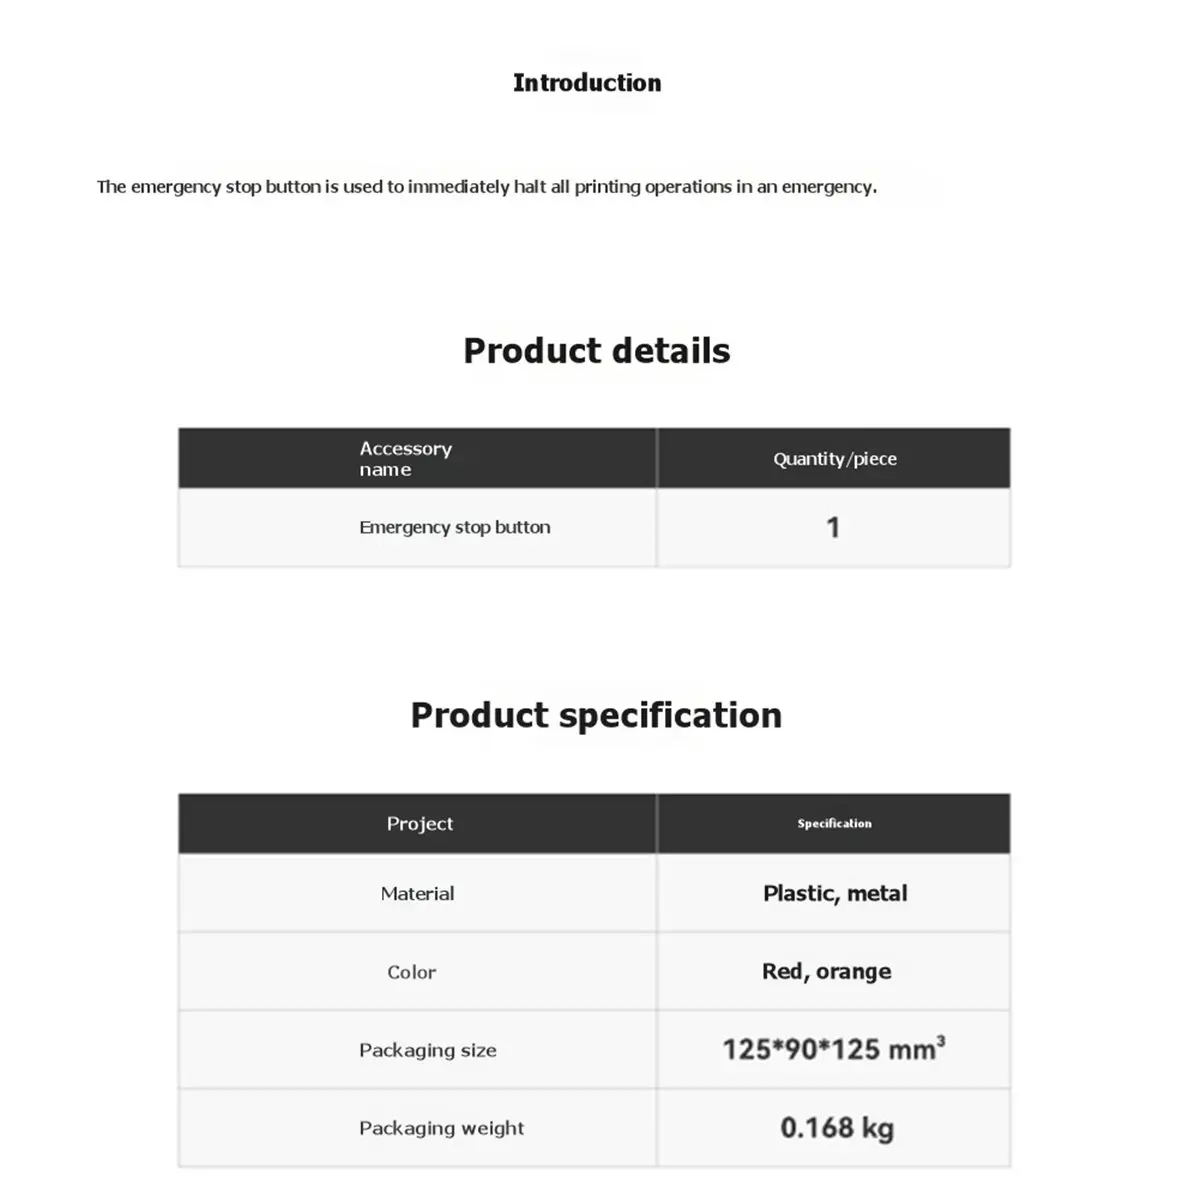
Task: Select the Project column header
Action: (x=417, y=824)
